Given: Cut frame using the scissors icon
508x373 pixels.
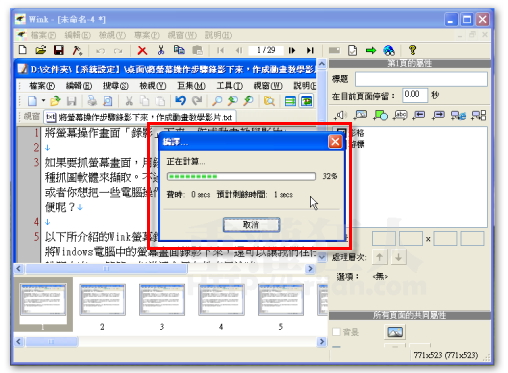Looking at the screenshot, I should [161, 50].
